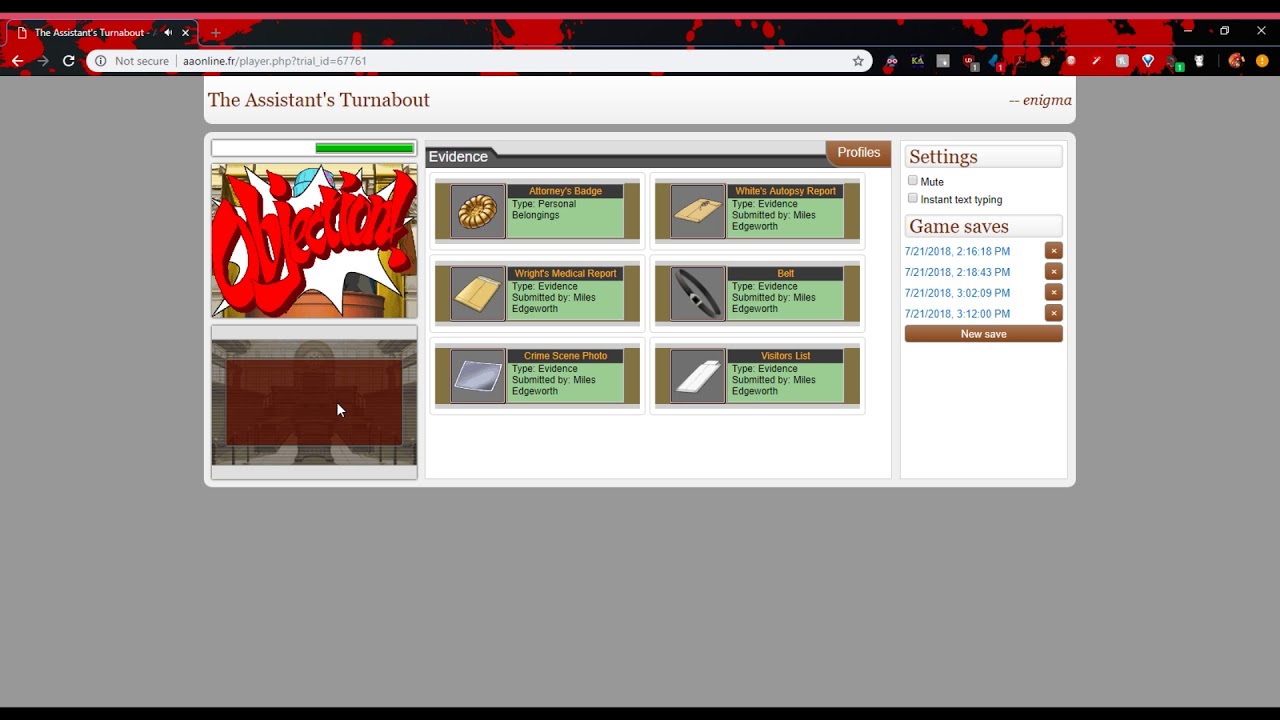Delete the 3:02:09 PM game save
The image size is (1280, 720).
1053,293
